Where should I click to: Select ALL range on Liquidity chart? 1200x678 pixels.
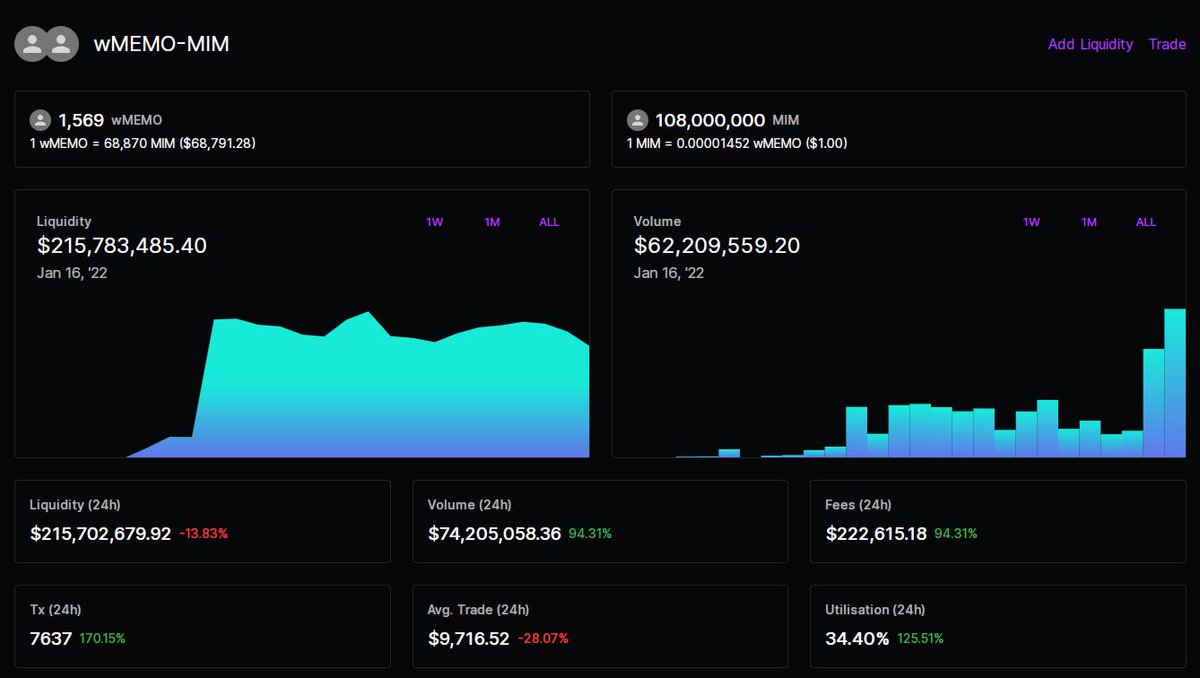[x=549, y=222]
